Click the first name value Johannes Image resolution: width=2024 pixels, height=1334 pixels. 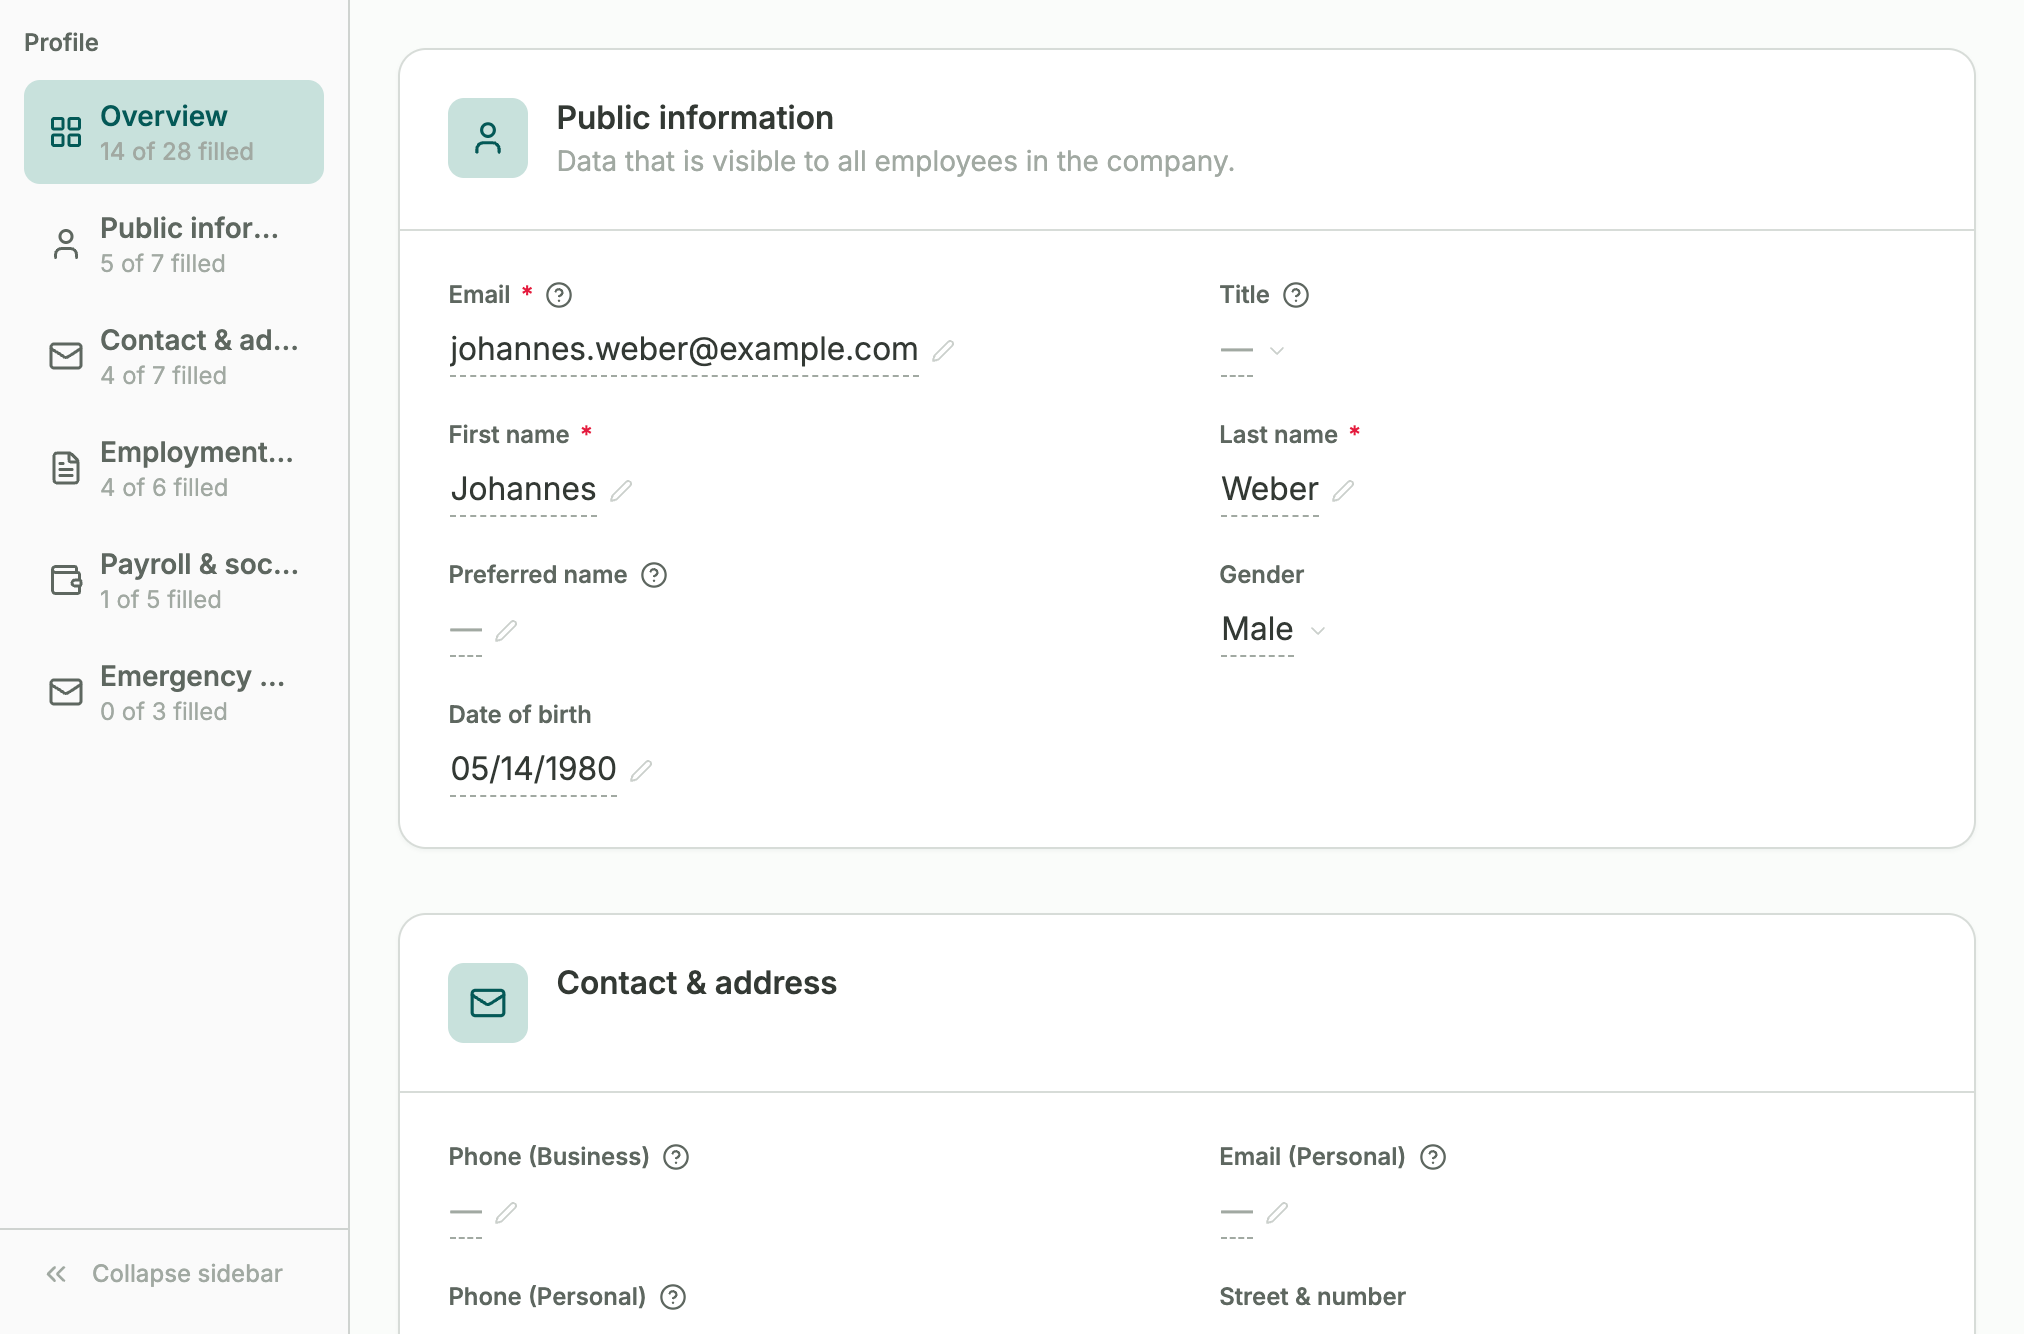click(523, 489)
